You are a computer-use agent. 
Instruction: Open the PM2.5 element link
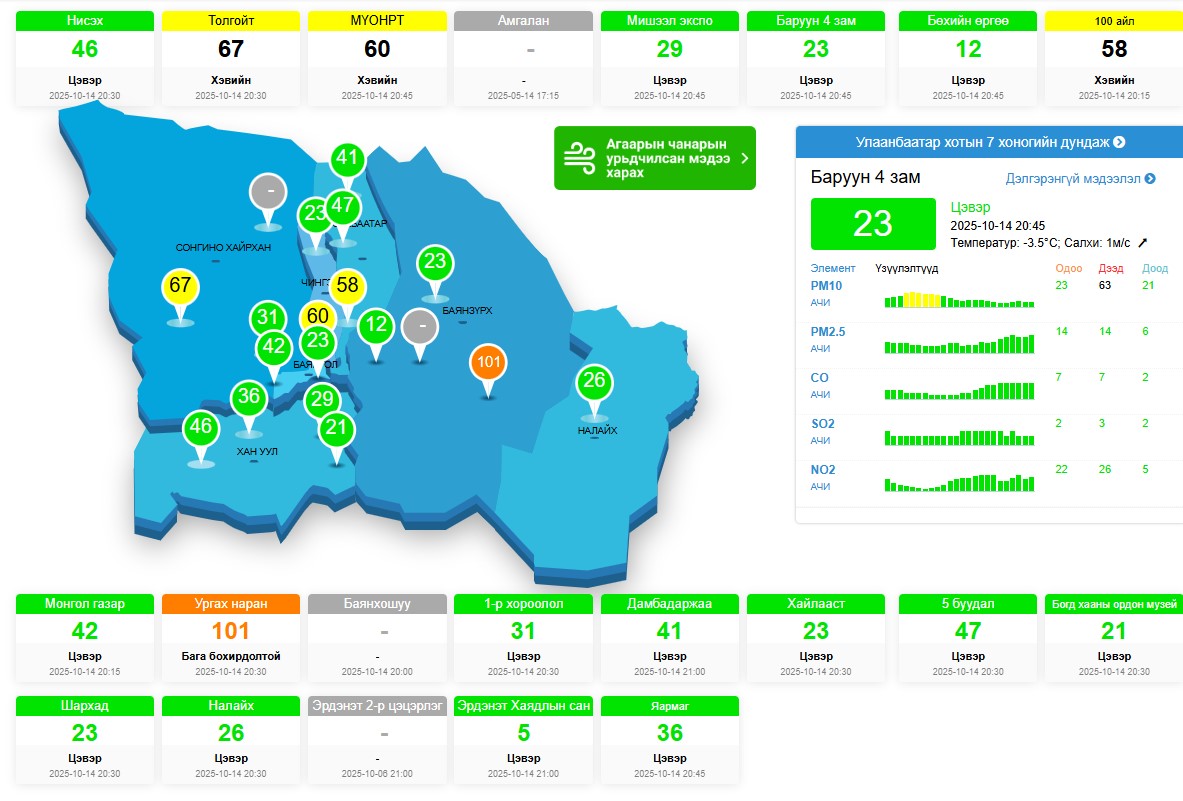coord(827,332)
